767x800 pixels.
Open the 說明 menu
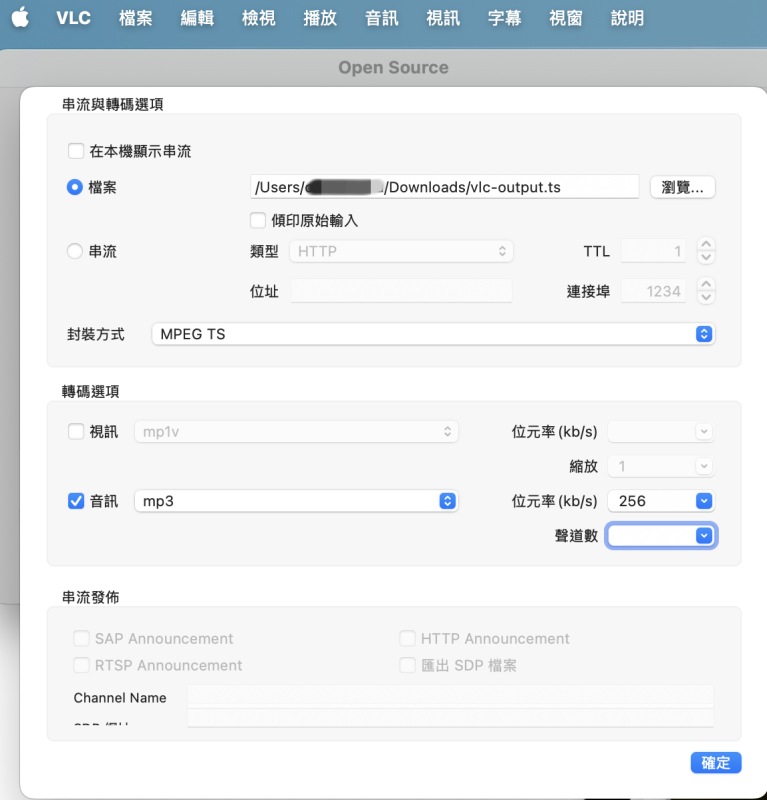point(627,18)
